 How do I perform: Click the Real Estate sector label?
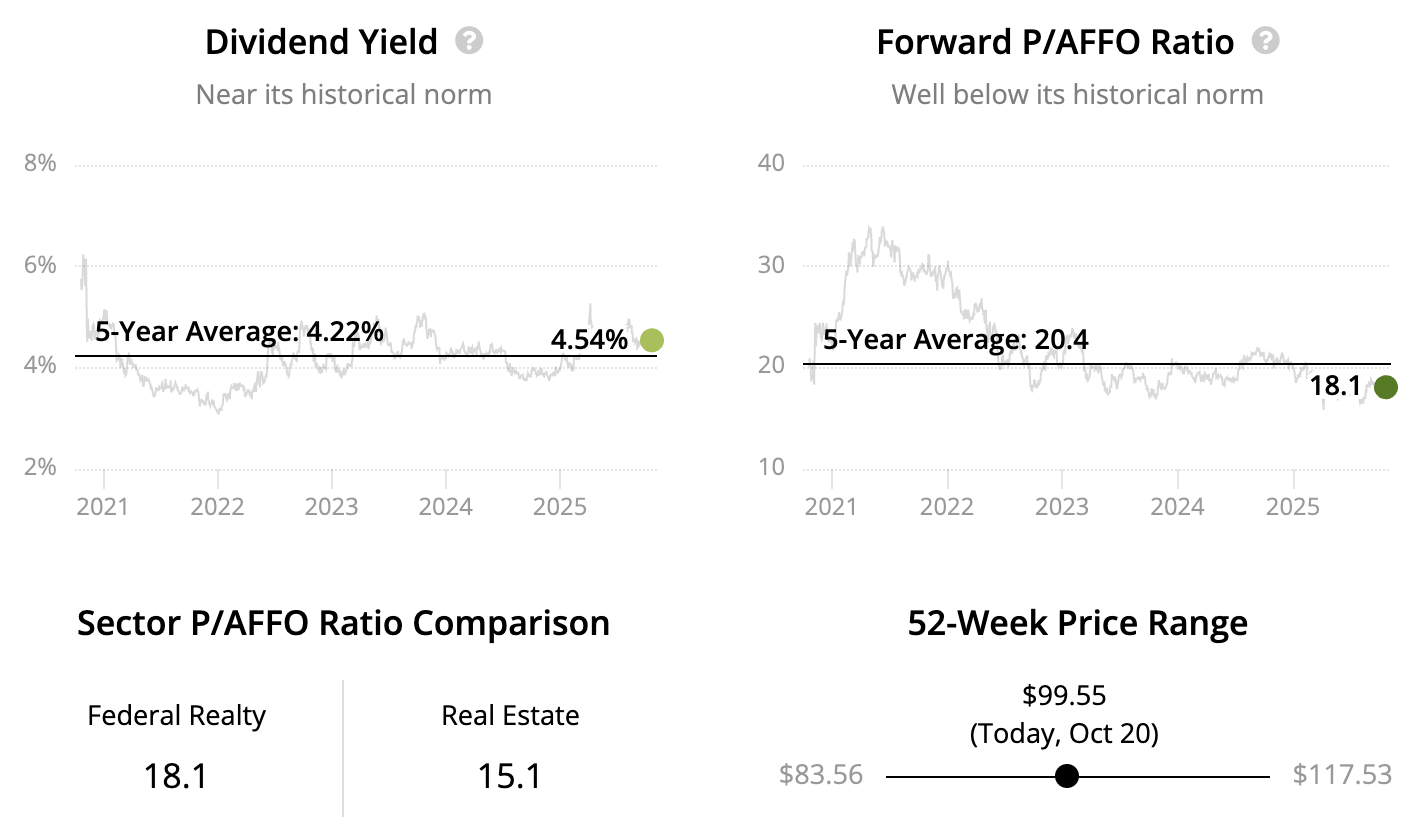(x=510, y=716)
